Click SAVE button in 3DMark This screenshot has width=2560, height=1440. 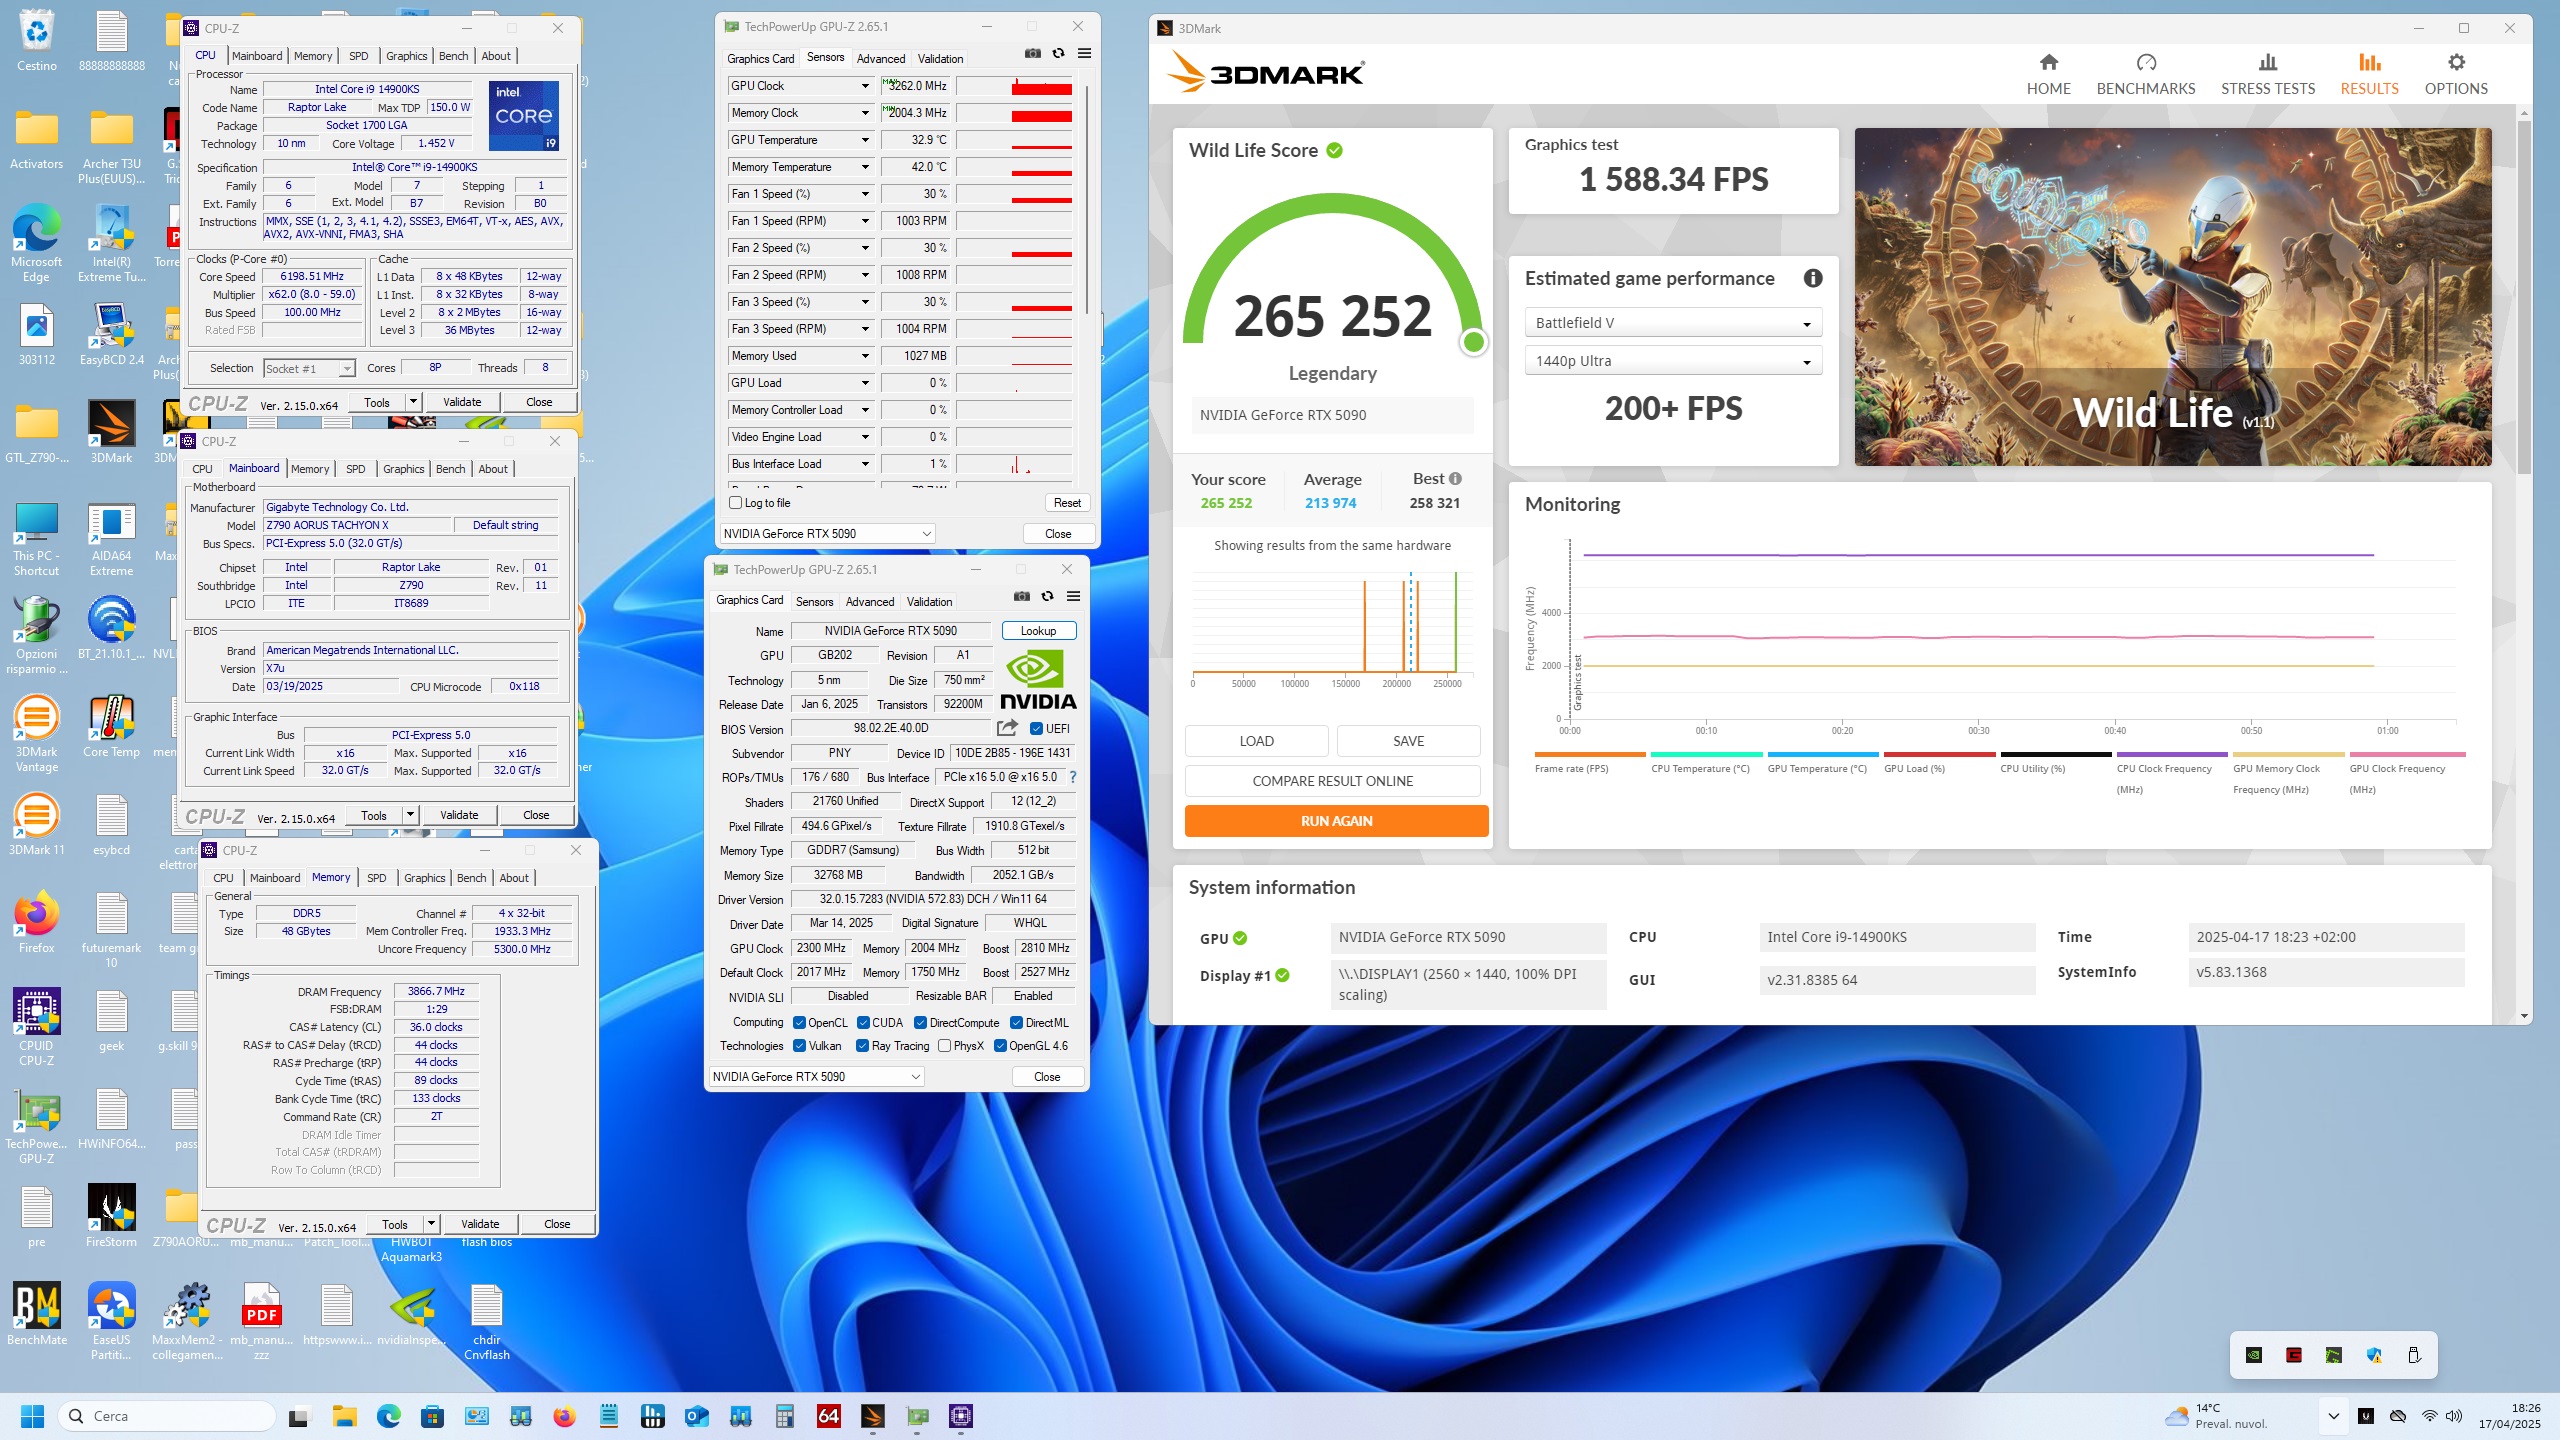click(x=1408, y=741)
